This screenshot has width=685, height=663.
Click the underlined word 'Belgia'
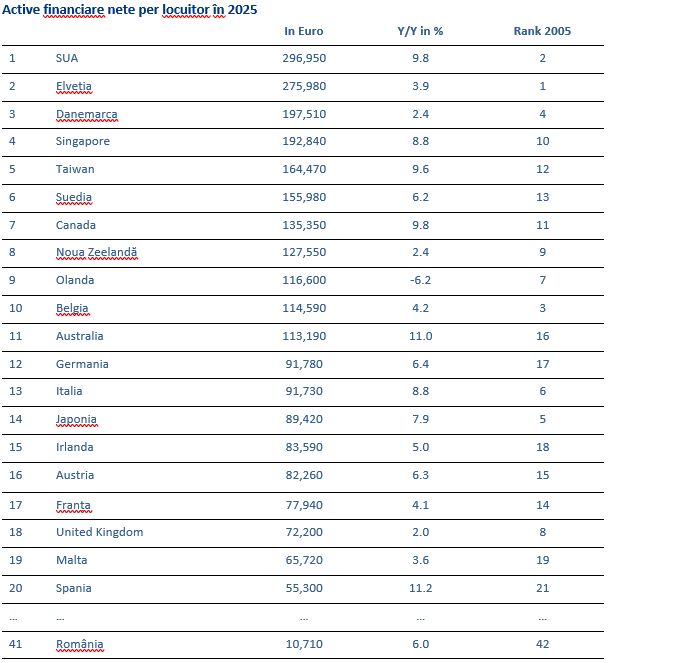(72, 308)
